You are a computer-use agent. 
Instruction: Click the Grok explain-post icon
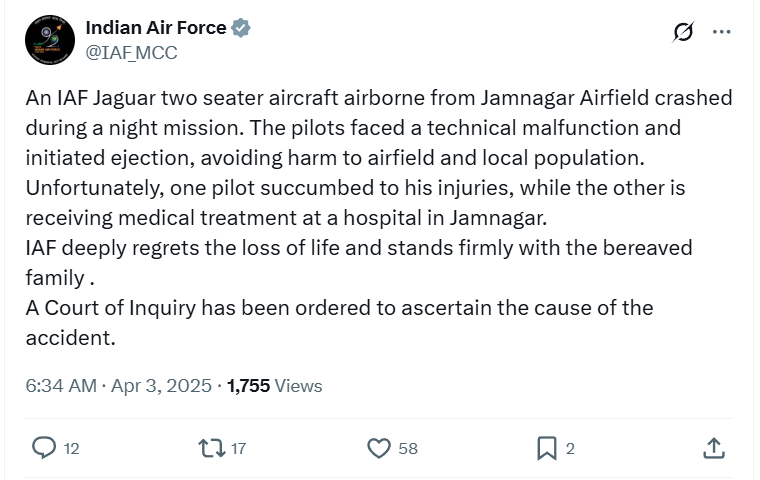683,32
